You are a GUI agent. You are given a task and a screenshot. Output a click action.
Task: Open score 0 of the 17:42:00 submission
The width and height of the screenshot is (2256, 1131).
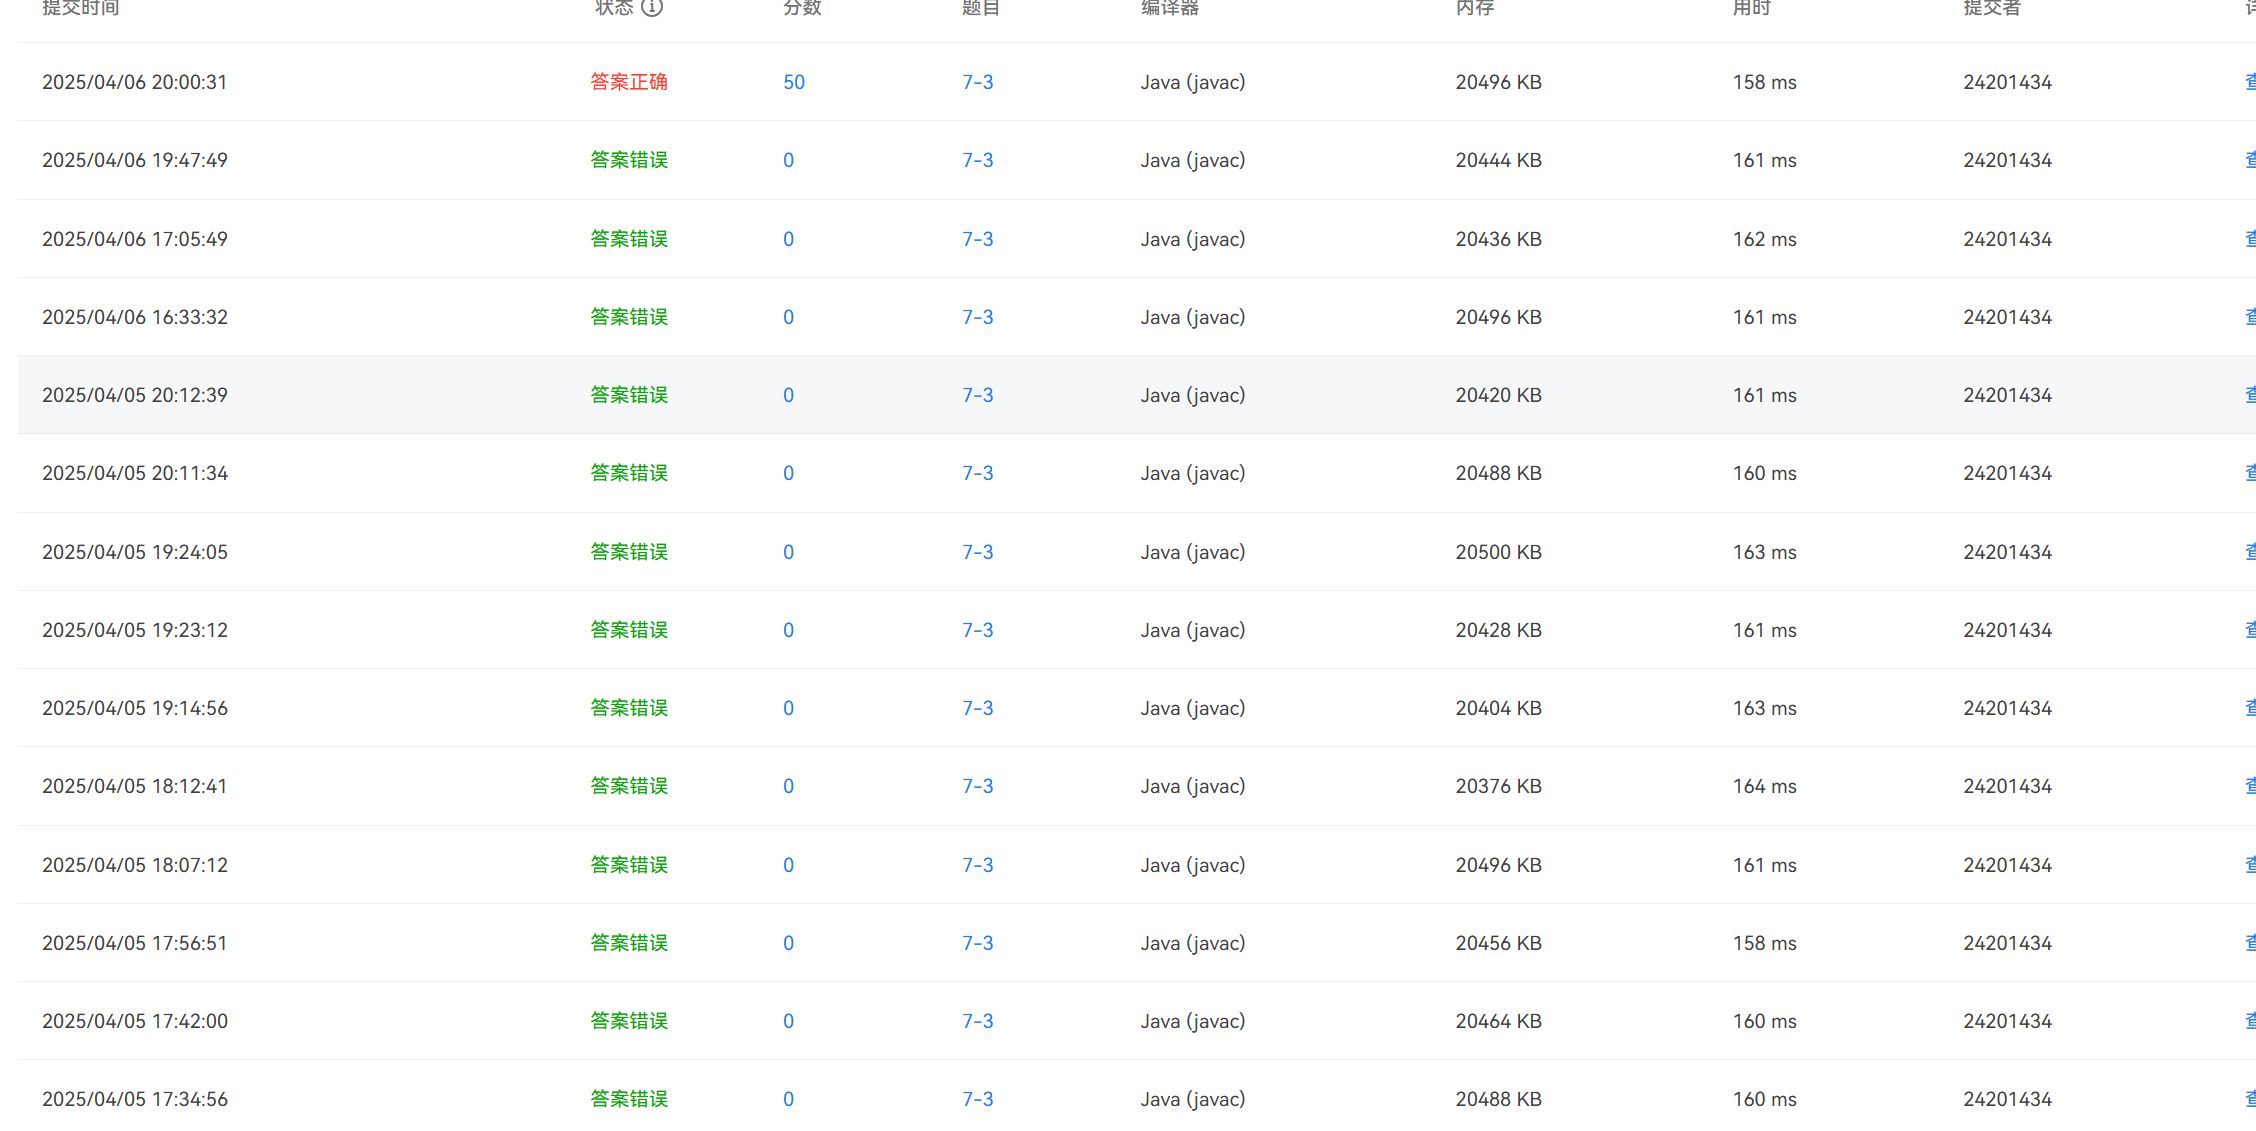click(788, 1021)
